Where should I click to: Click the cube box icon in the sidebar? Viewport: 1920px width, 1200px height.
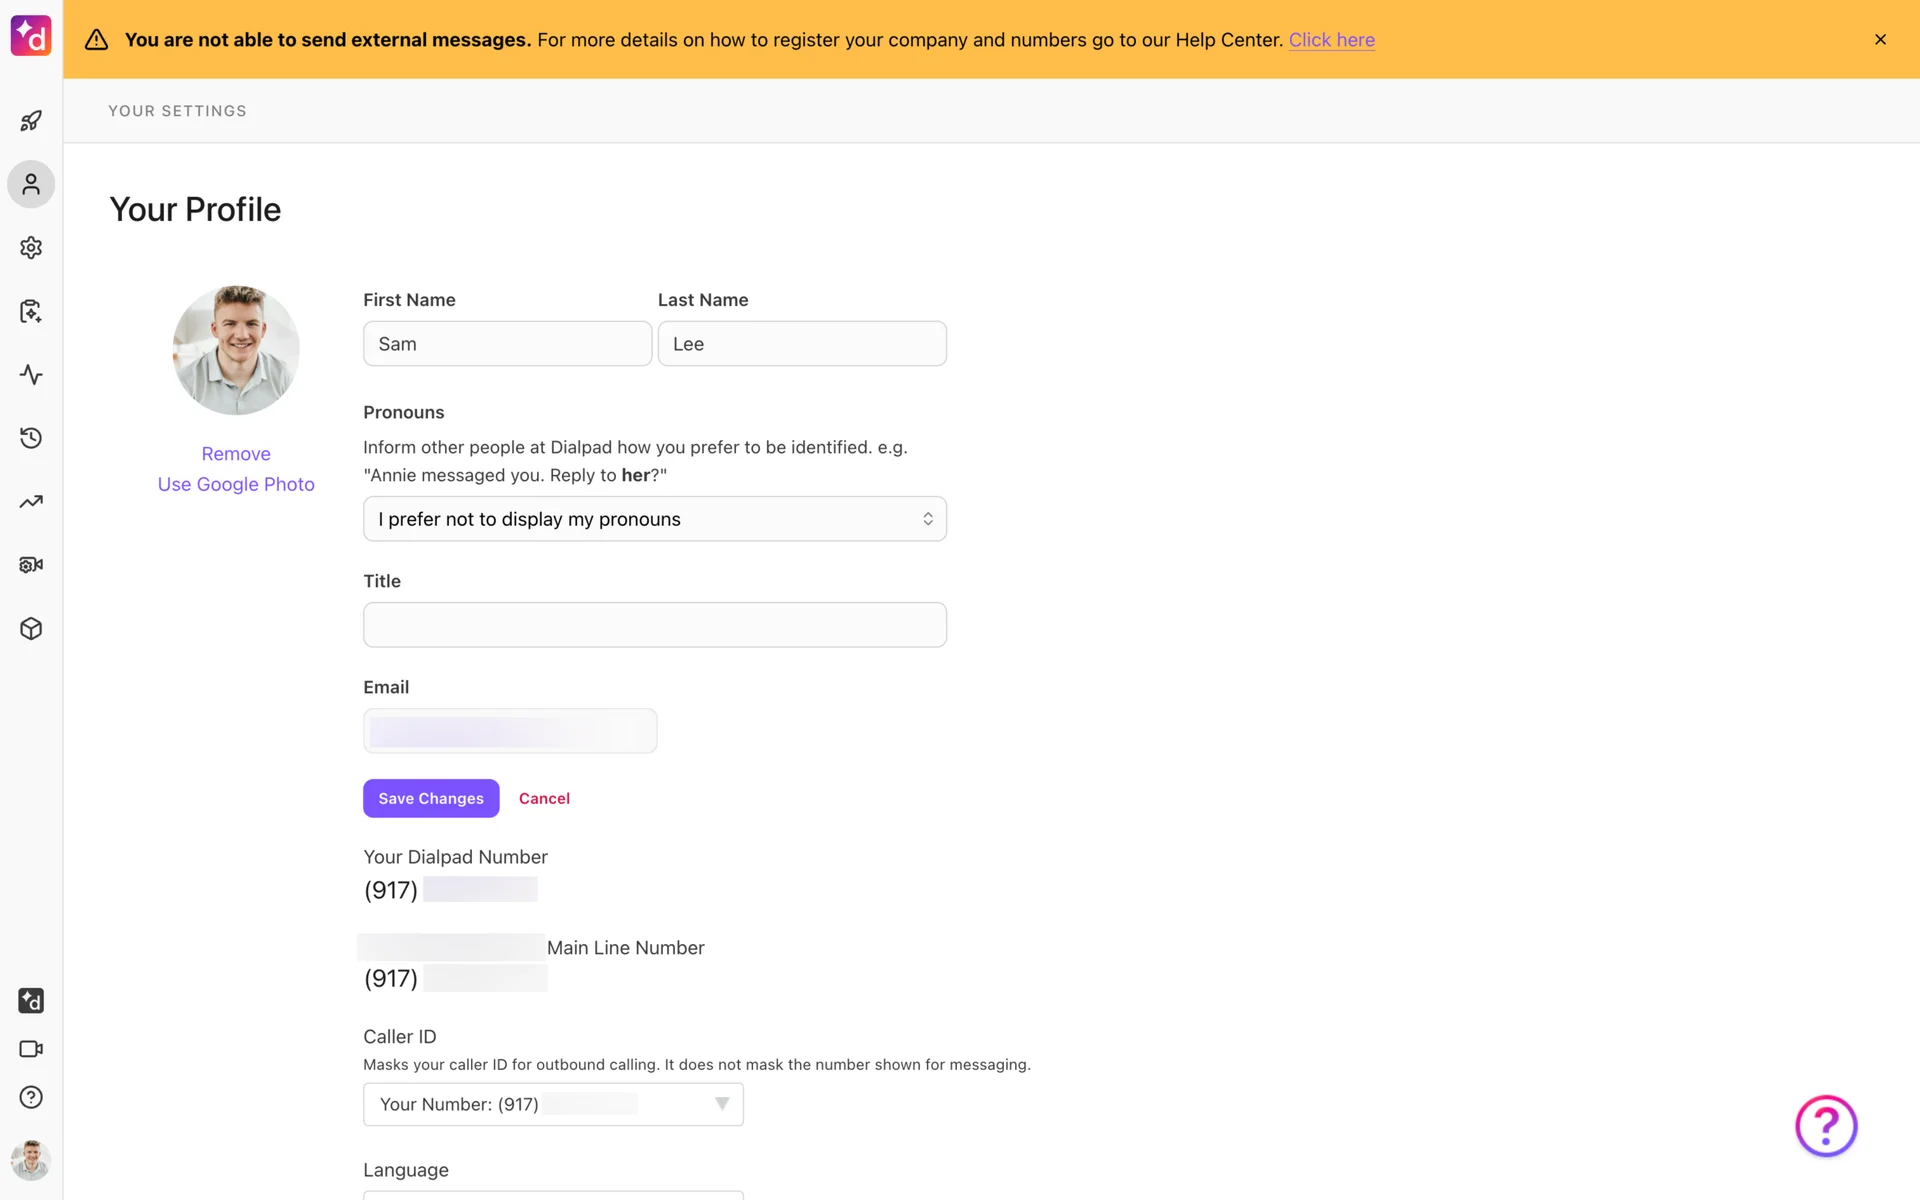[x=31, y=629]
